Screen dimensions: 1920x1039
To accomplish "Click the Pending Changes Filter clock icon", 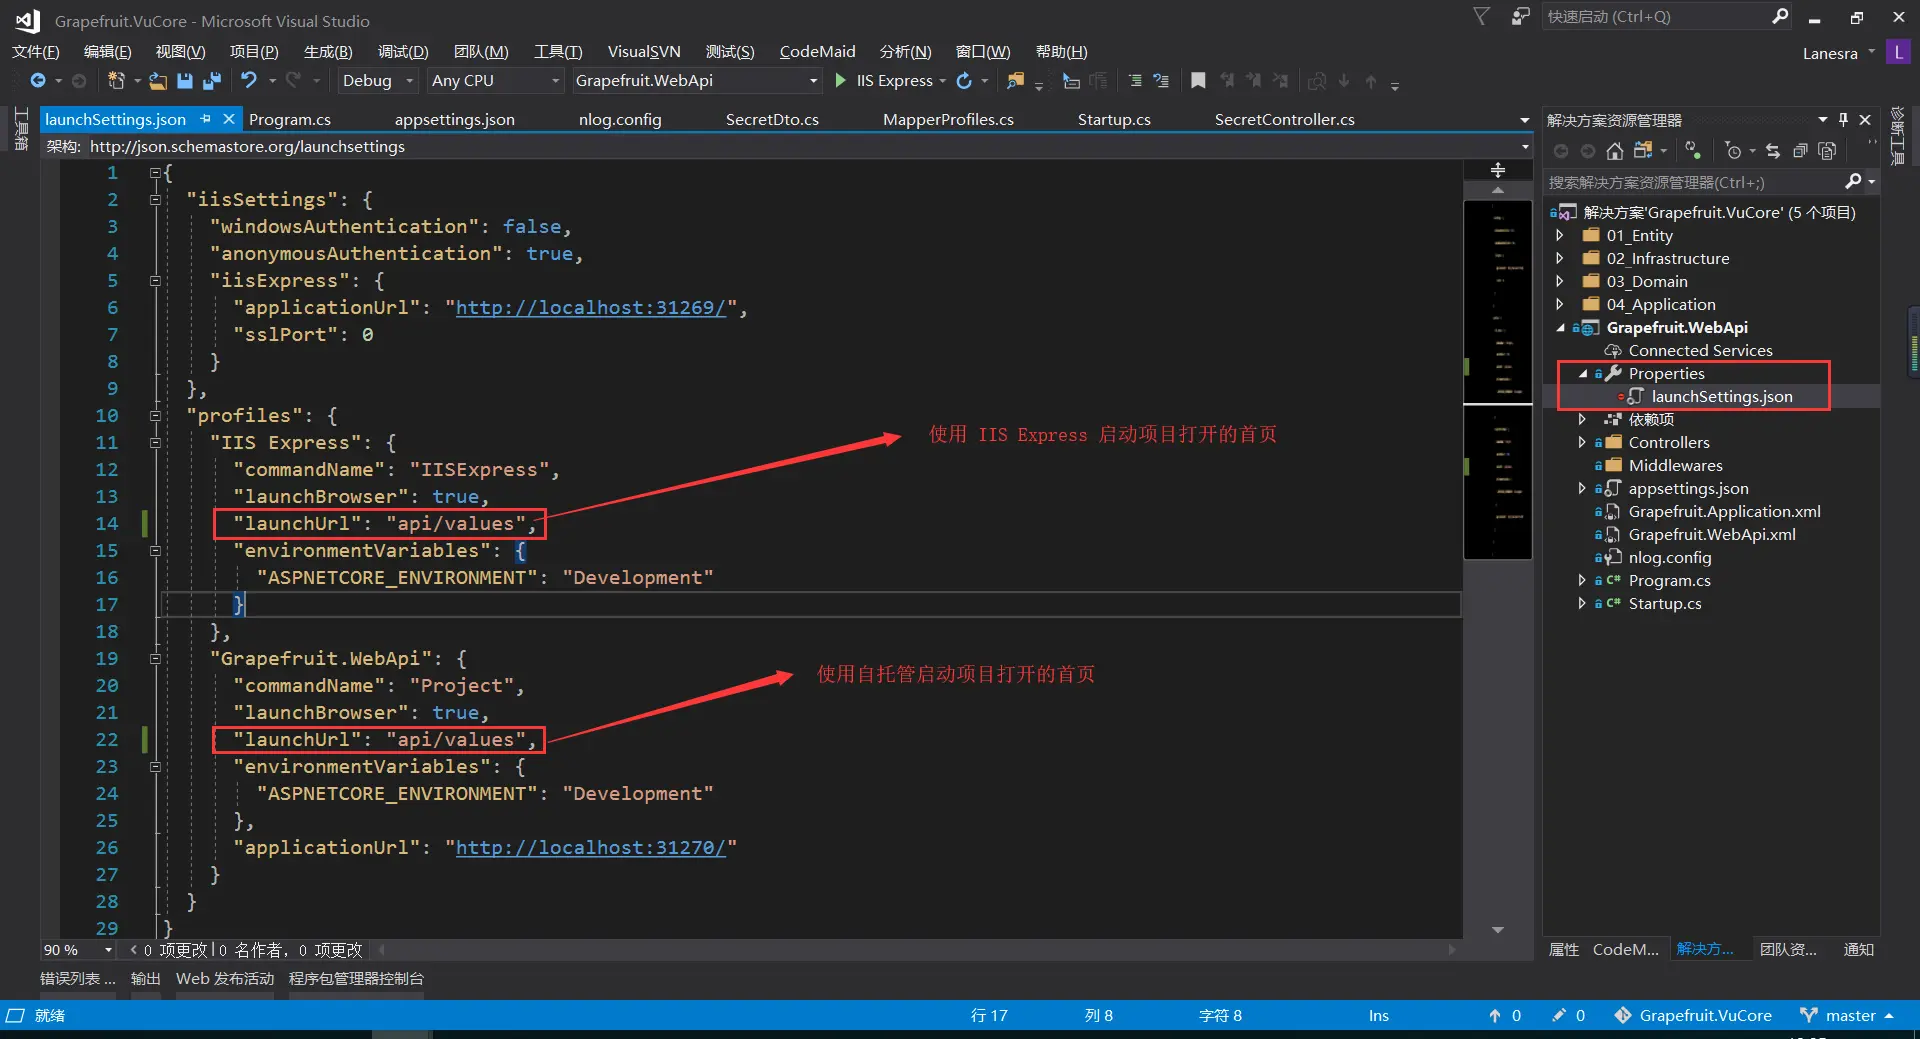I will click(1734, 151).
